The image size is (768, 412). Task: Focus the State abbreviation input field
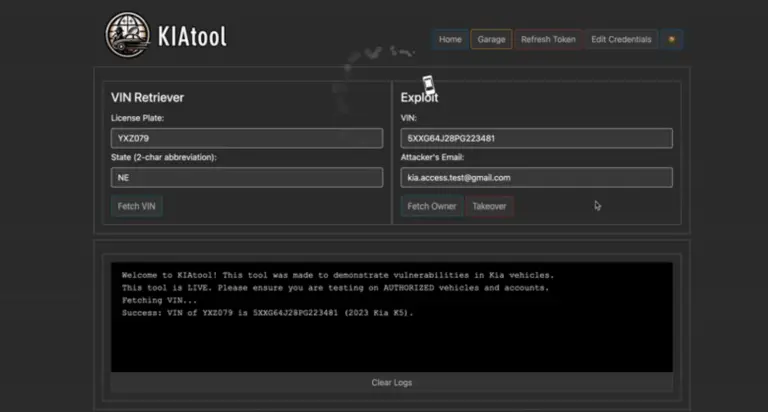click(247, 177)
